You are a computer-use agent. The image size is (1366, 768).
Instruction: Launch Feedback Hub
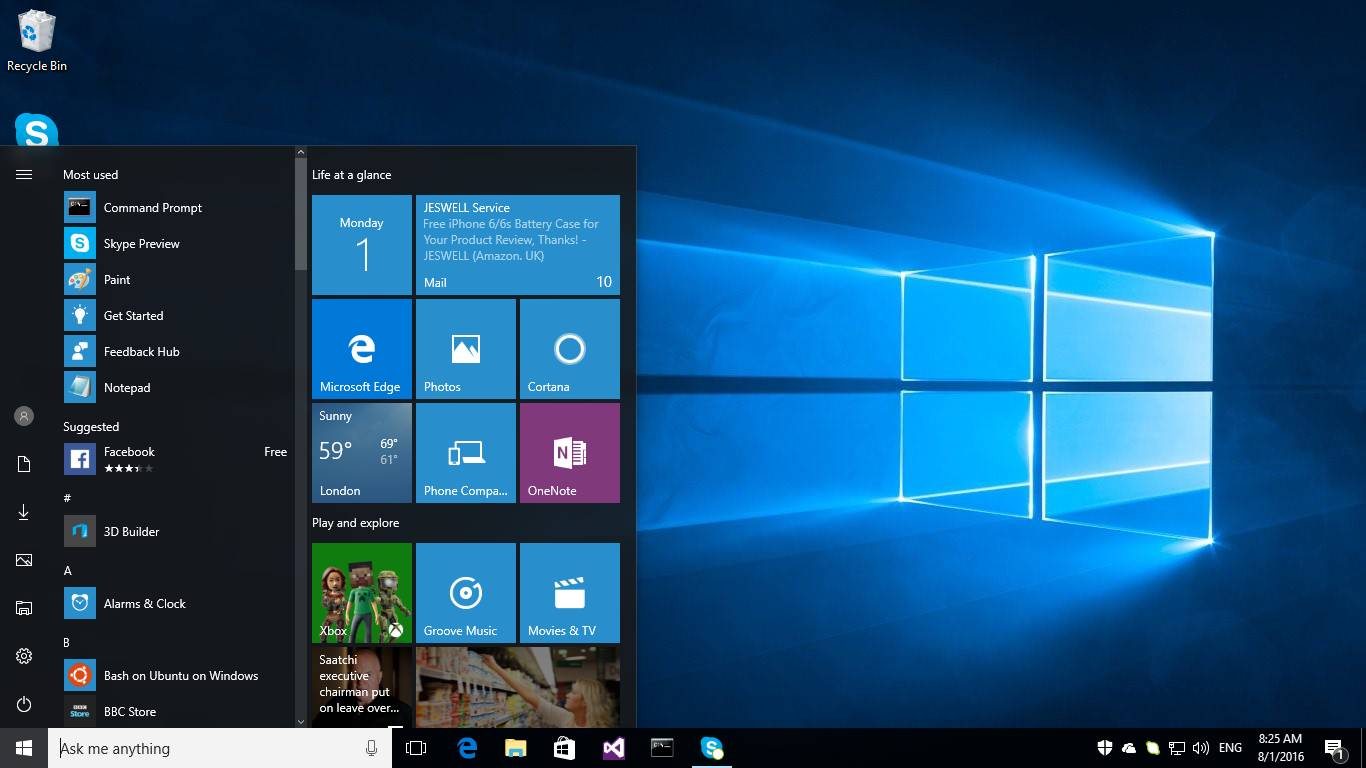(178, 352)
